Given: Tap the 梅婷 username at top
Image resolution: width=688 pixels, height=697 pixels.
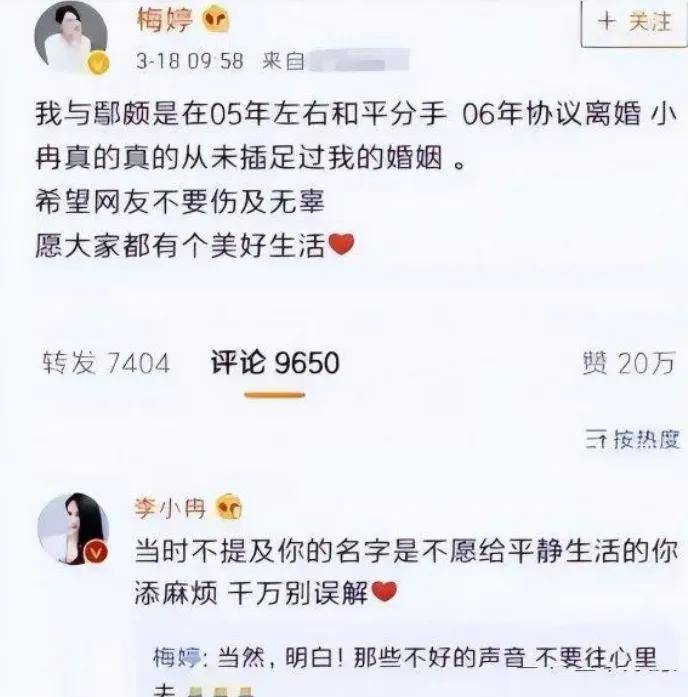Looking at the screenshot, I should pos(164,20).
